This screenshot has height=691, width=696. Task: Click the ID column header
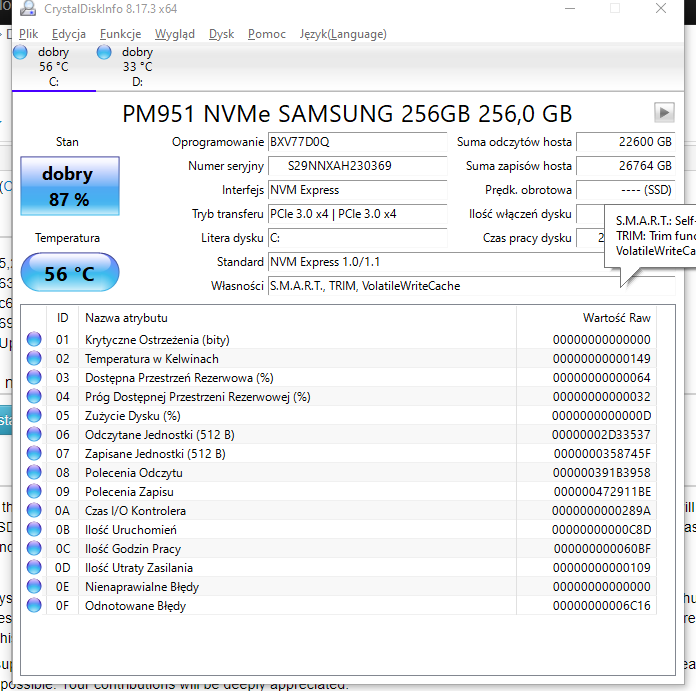coord(63,318)
